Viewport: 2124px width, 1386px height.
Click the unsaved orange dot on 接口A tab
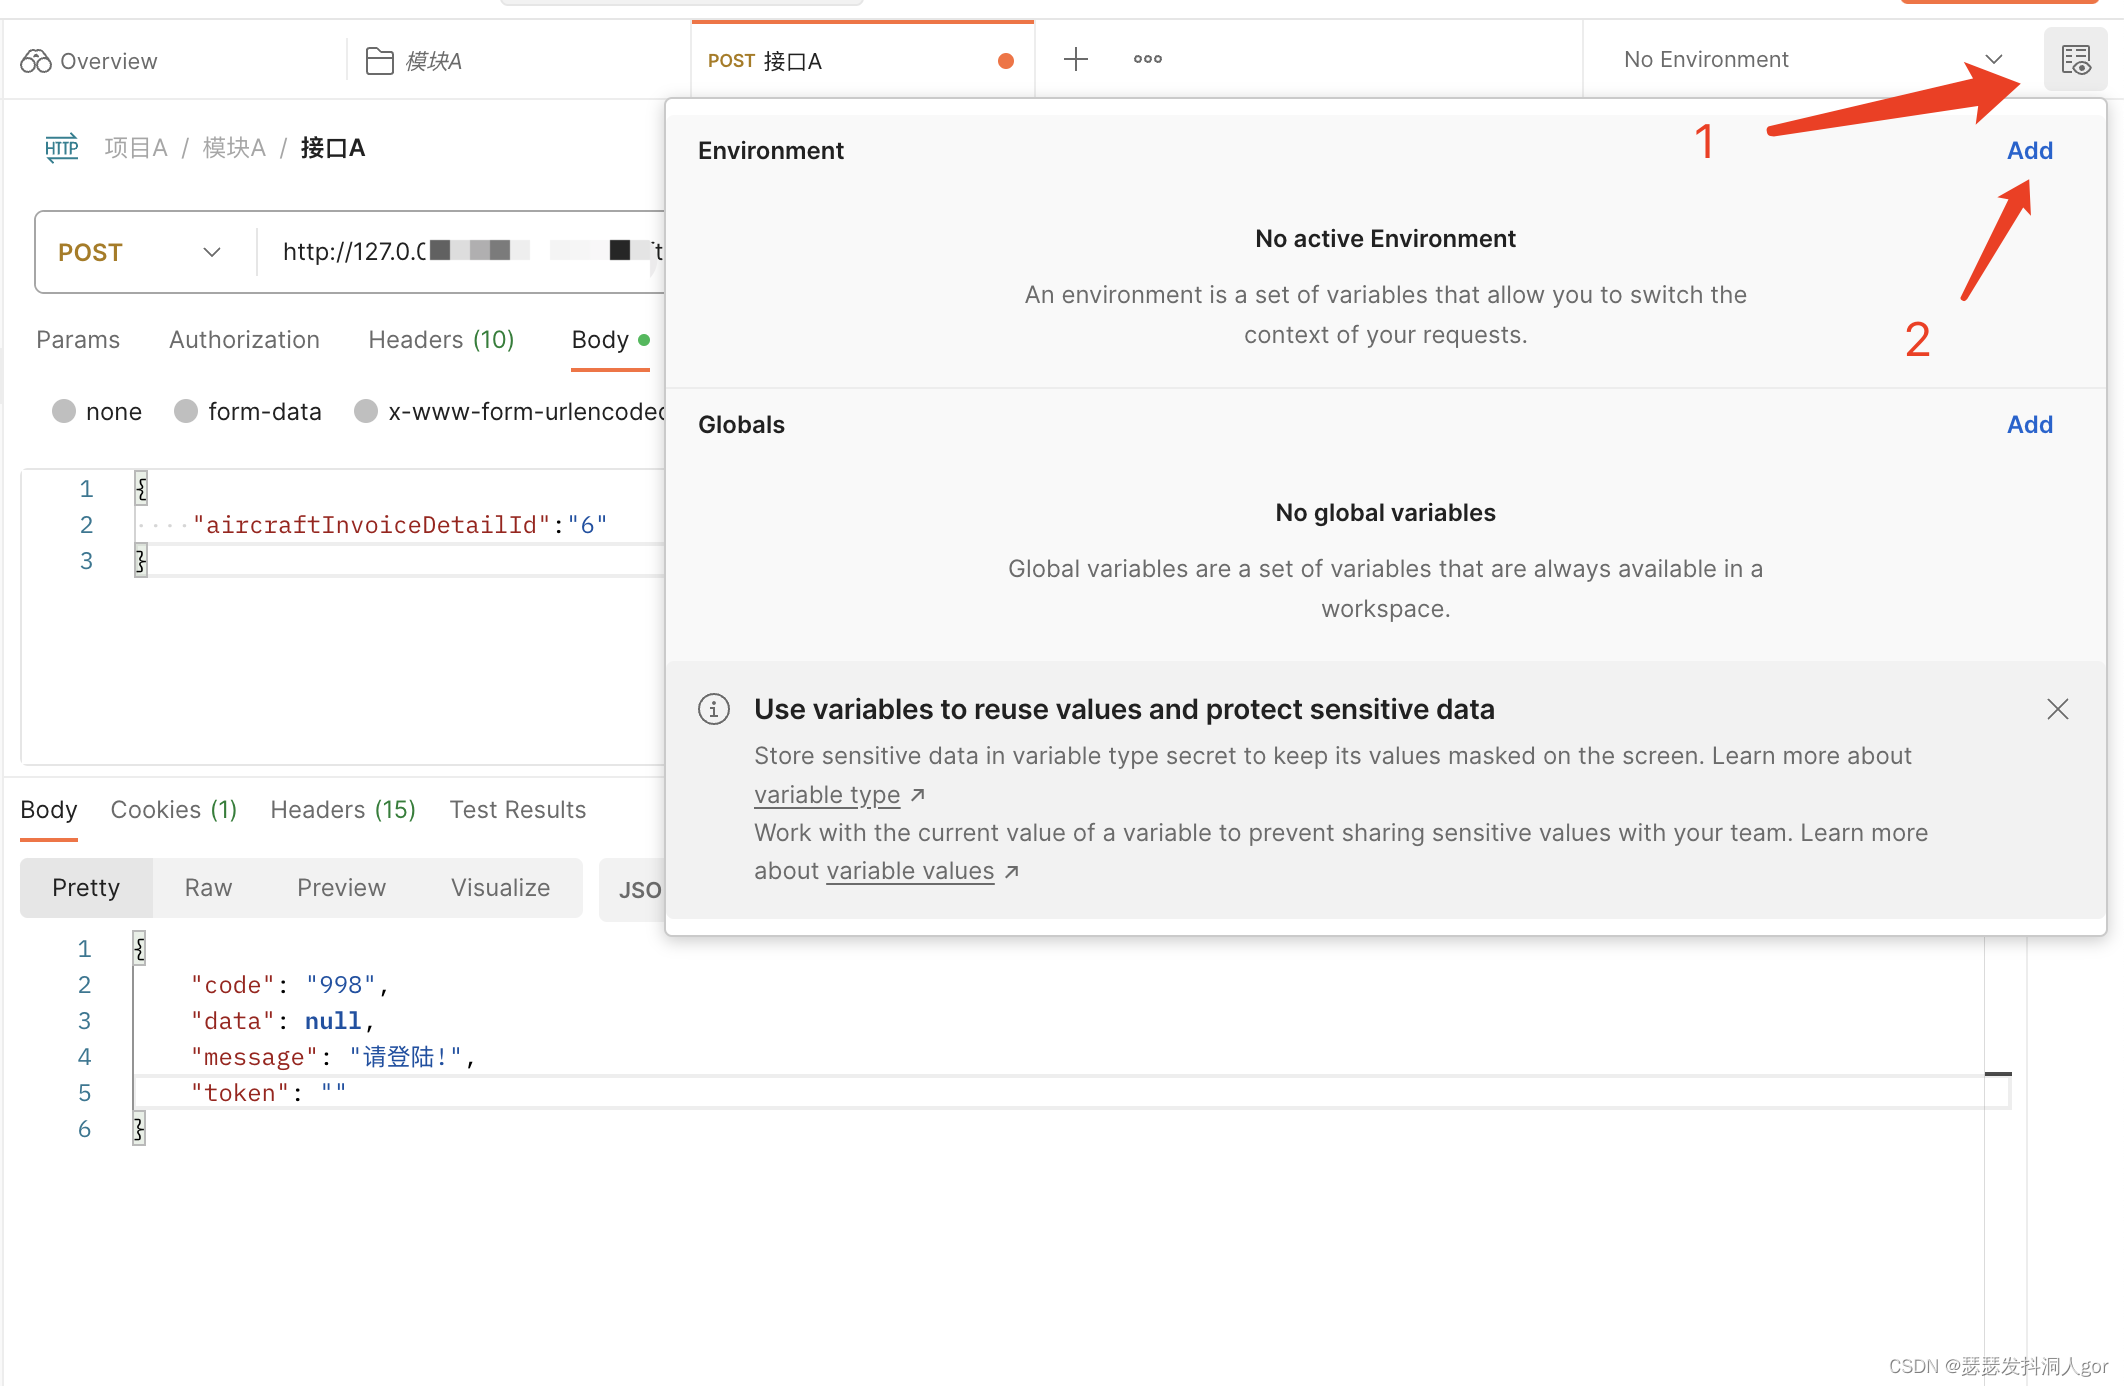(1006, 61)
